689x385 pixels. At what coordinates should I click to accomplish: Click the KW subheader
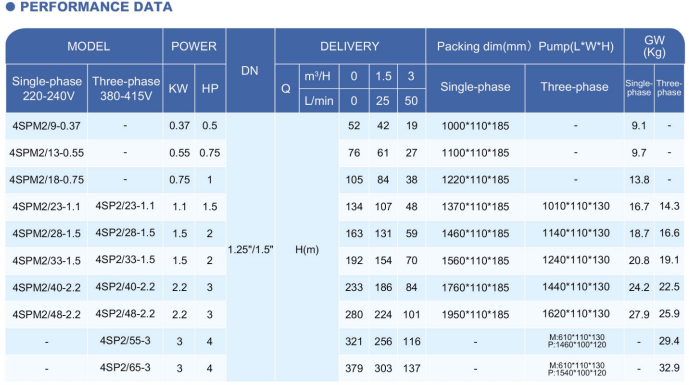tap(178, 89)
